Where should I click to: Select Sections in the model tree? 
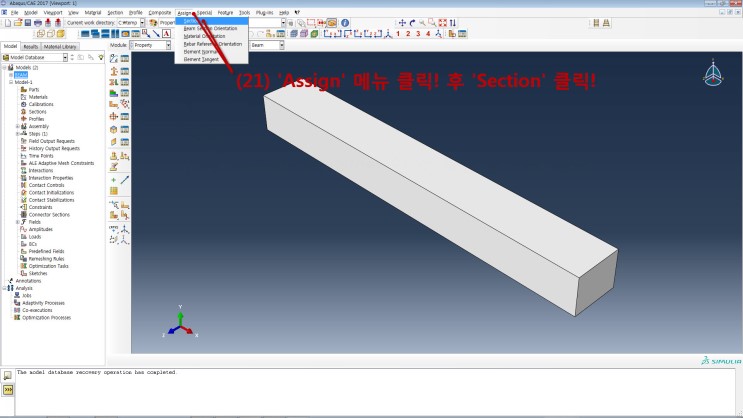tap(37, 112)
